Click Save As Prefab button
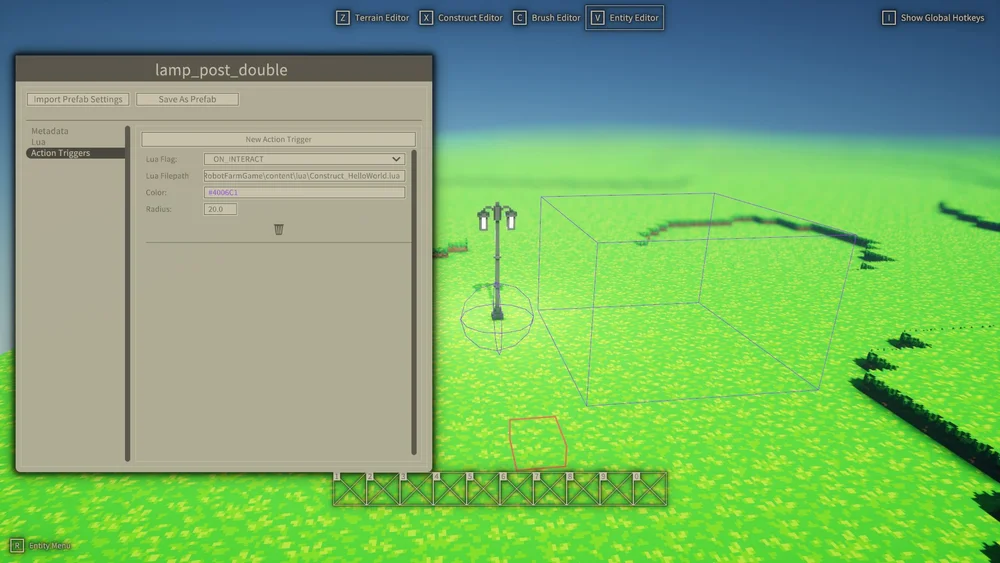1000x563 pixels. coord(188,99)
